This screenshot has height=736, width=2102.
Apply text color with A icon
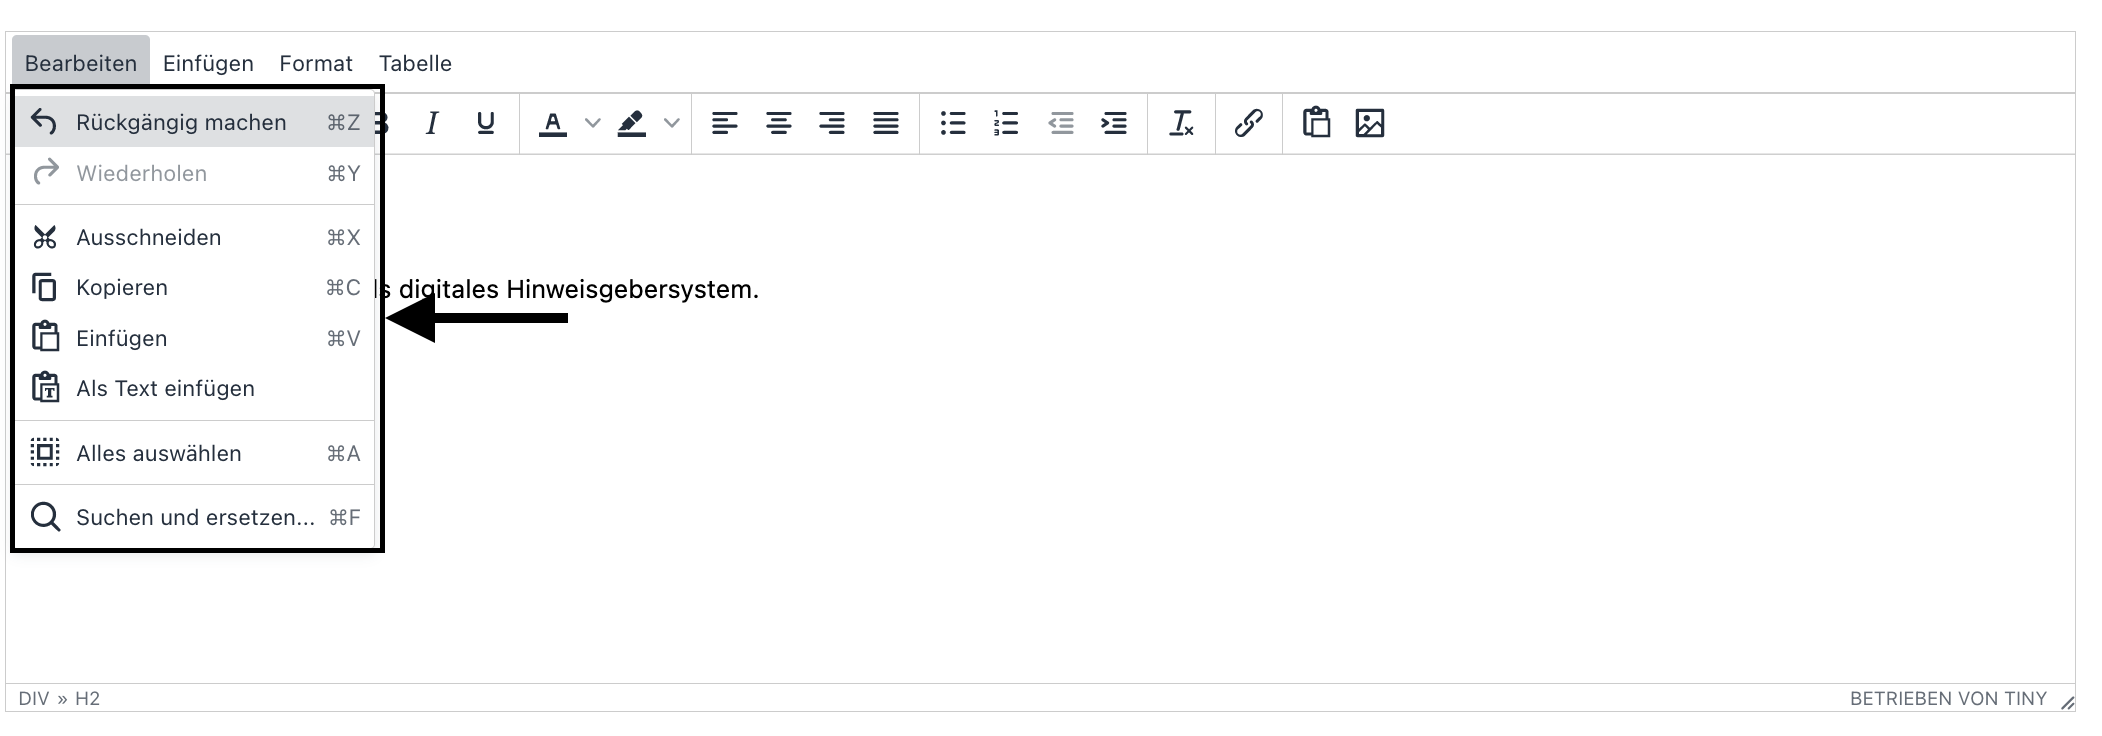[553, 123]
